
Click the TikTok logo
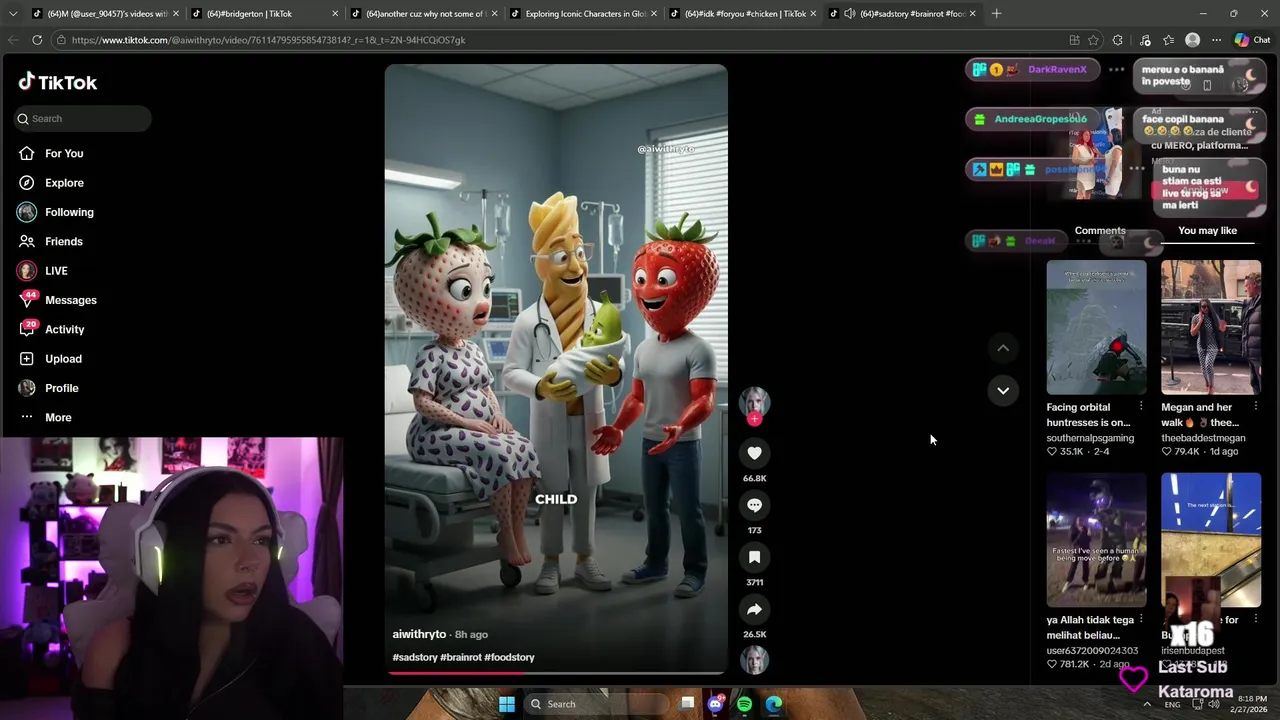click(58, 82)
